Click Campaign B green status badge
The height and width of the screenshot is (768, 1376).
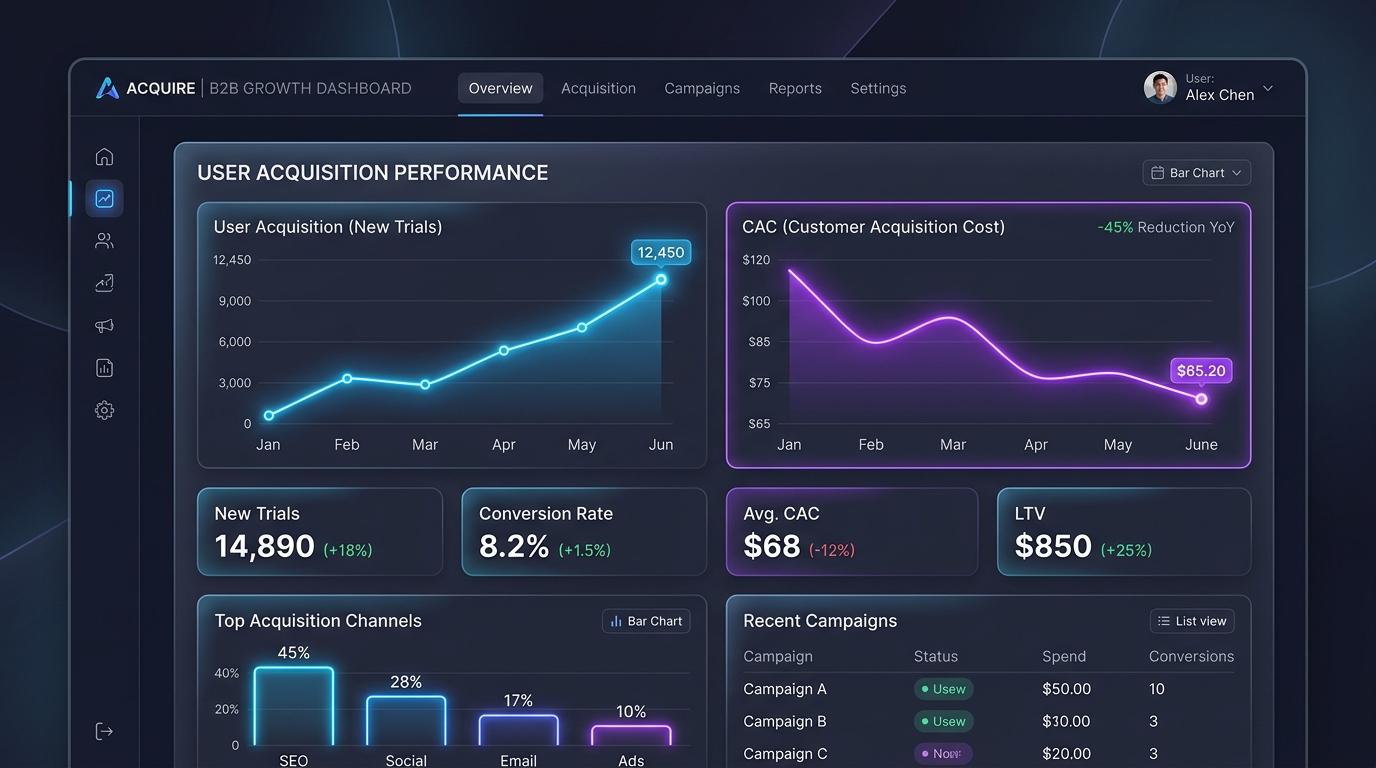click(943, 721)
